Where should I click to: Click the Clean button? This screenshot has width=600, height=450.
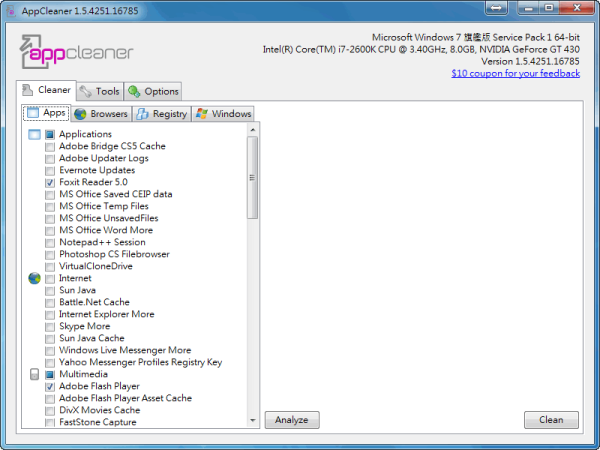(x=551, y=420)
